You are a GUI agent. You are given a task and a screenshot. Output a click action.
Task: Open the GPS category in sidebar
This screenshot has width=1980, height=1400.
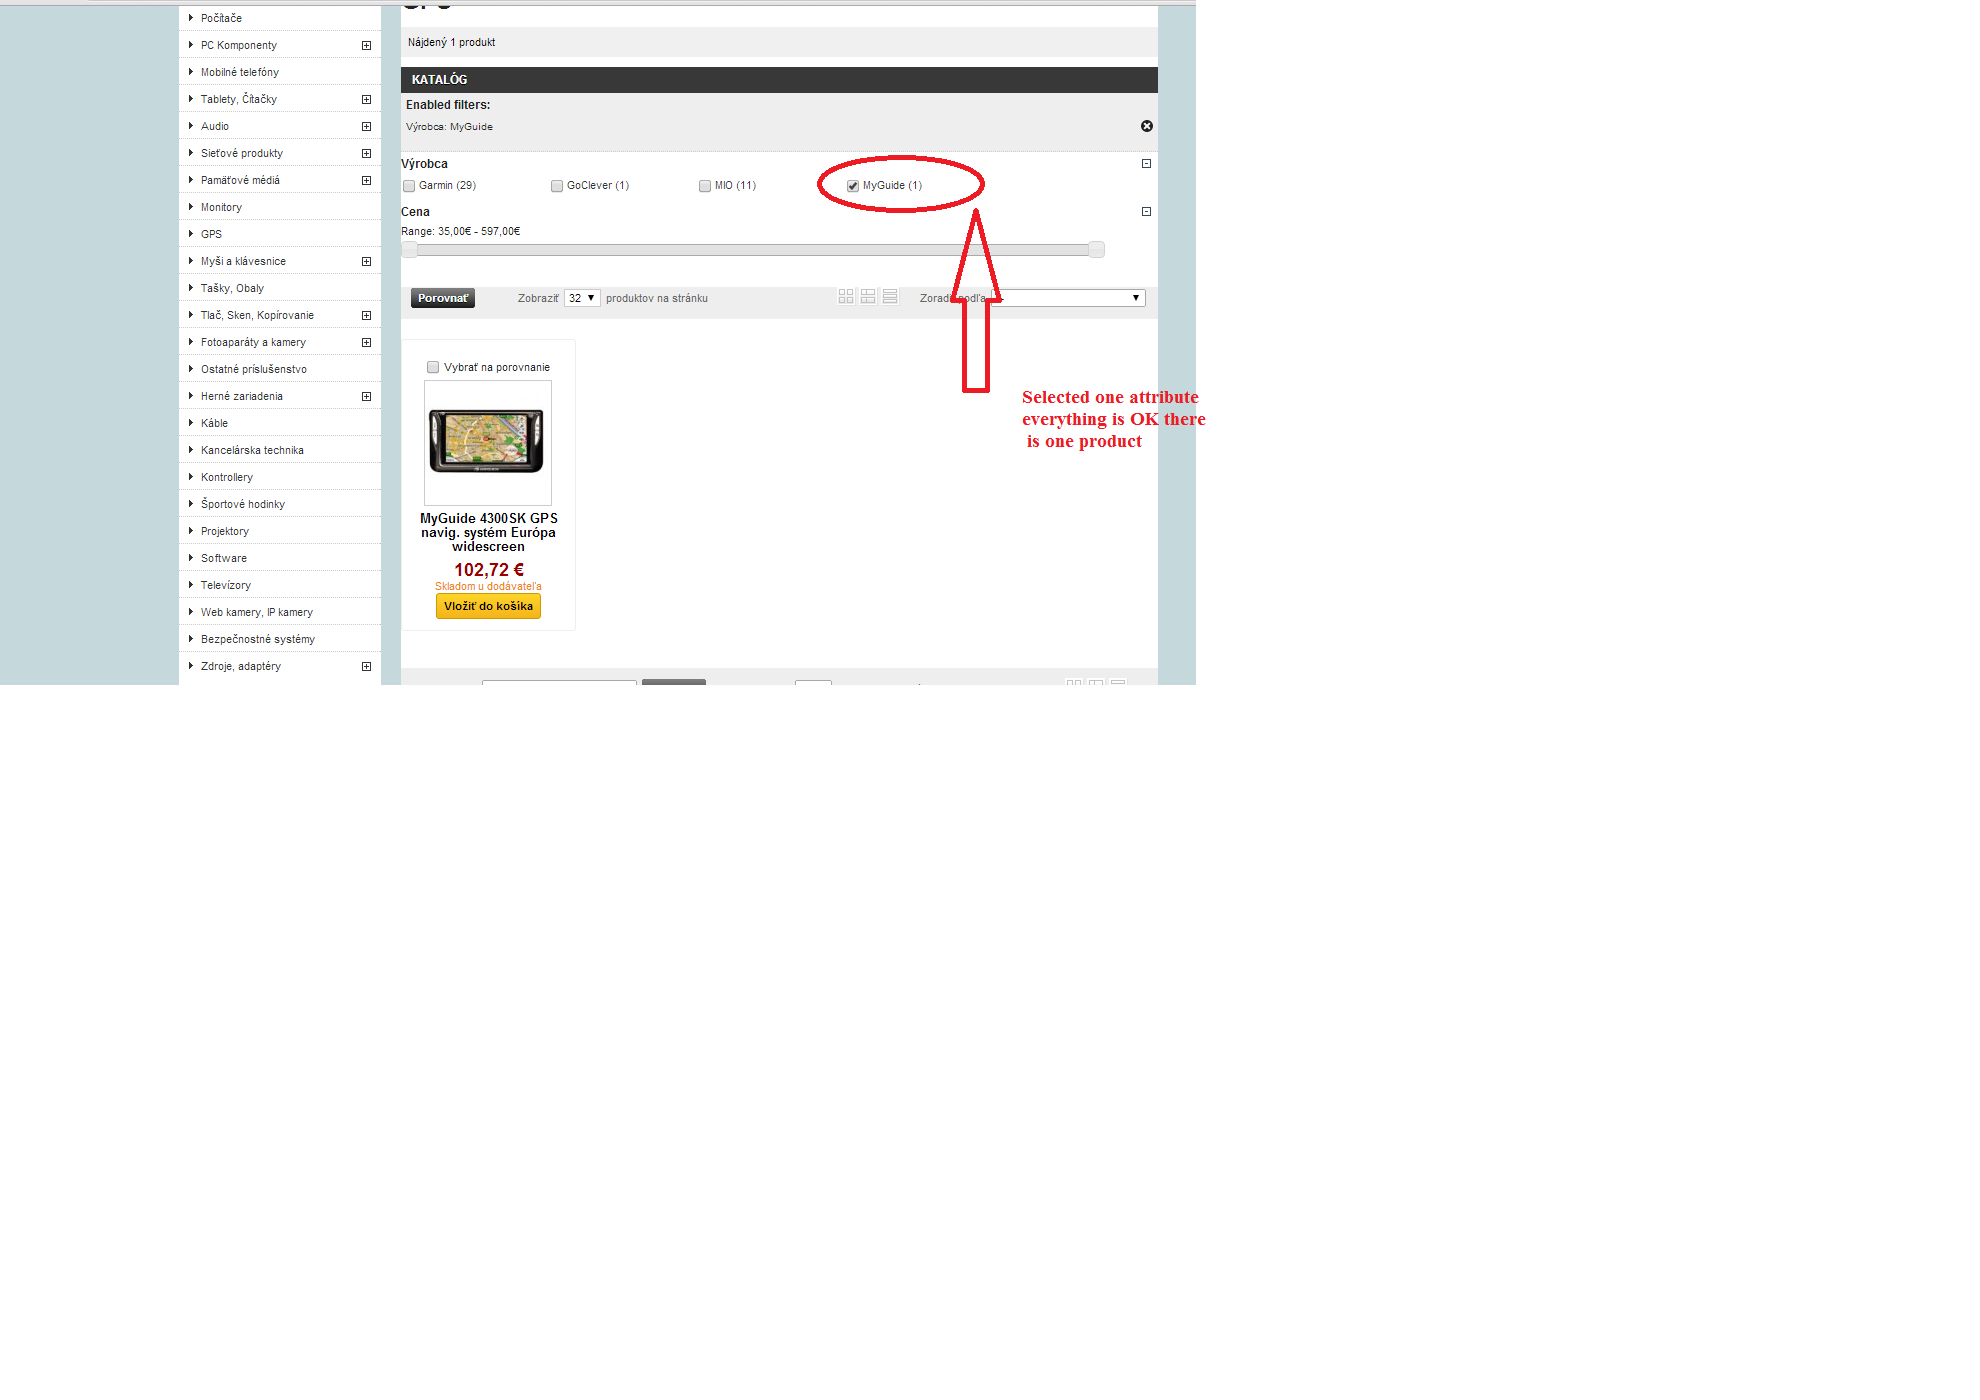tap(211, 234)
